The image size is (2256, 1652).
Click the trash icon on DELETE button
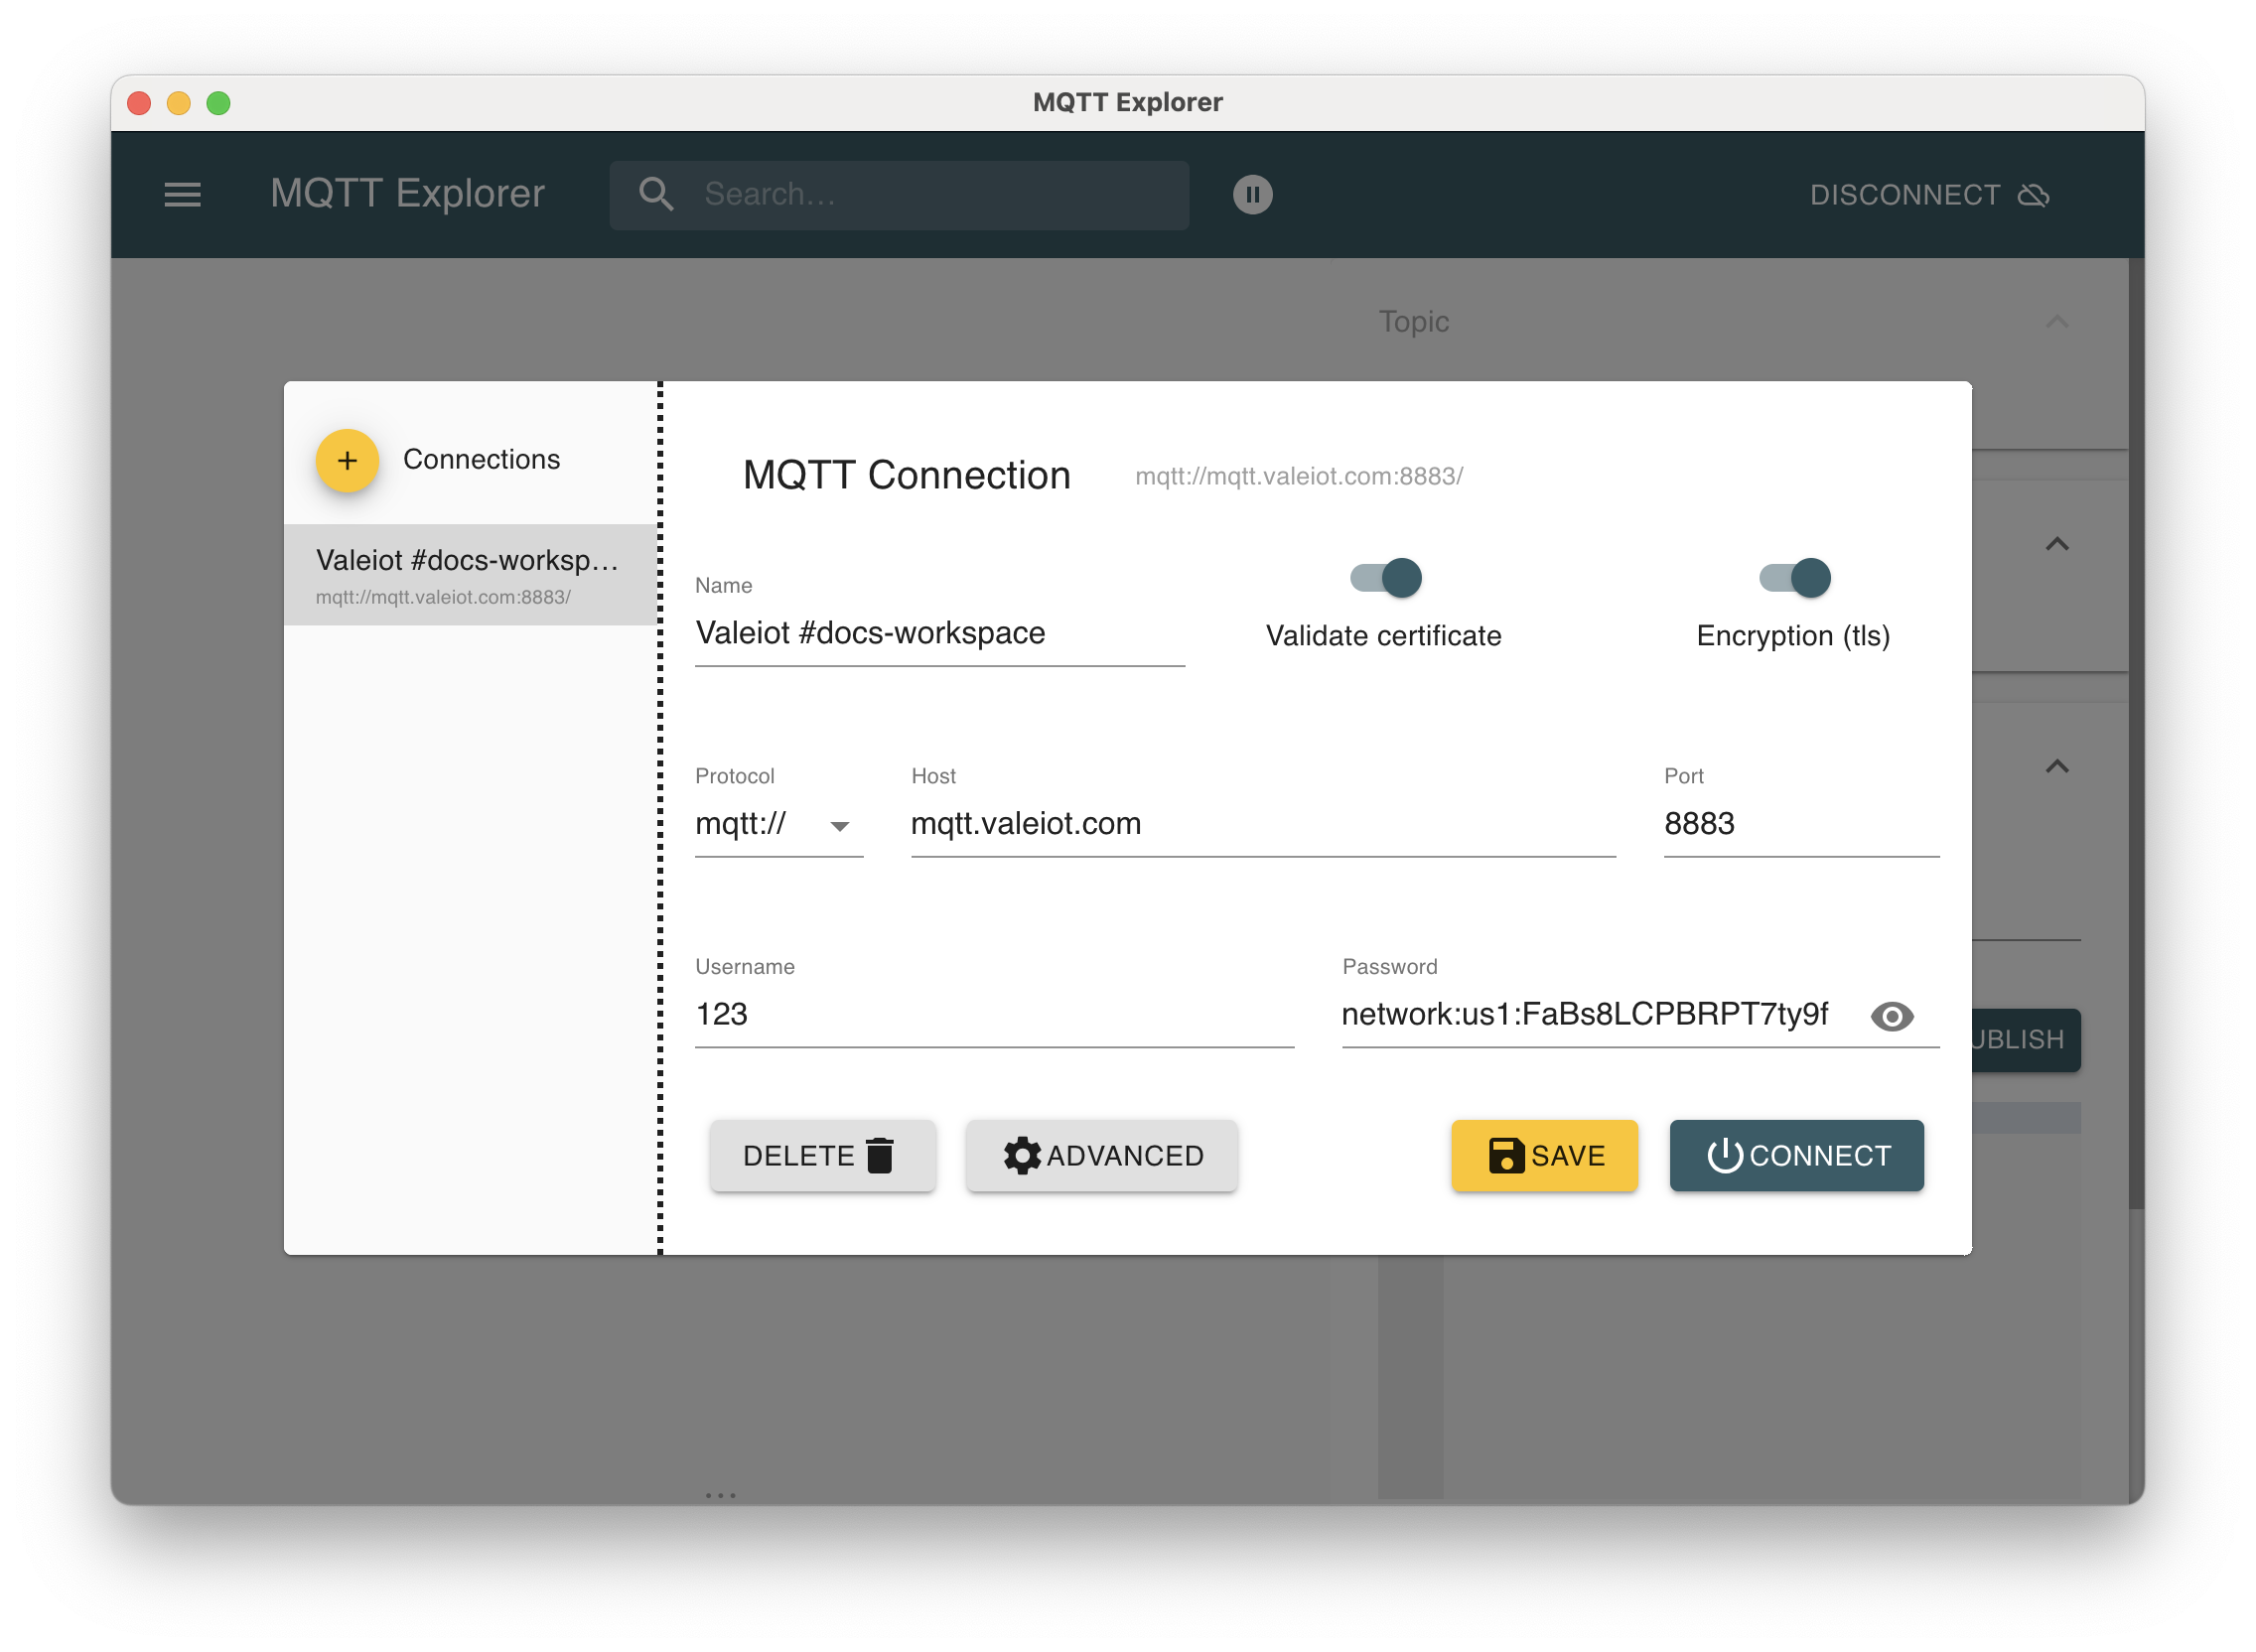[879, 1154]
